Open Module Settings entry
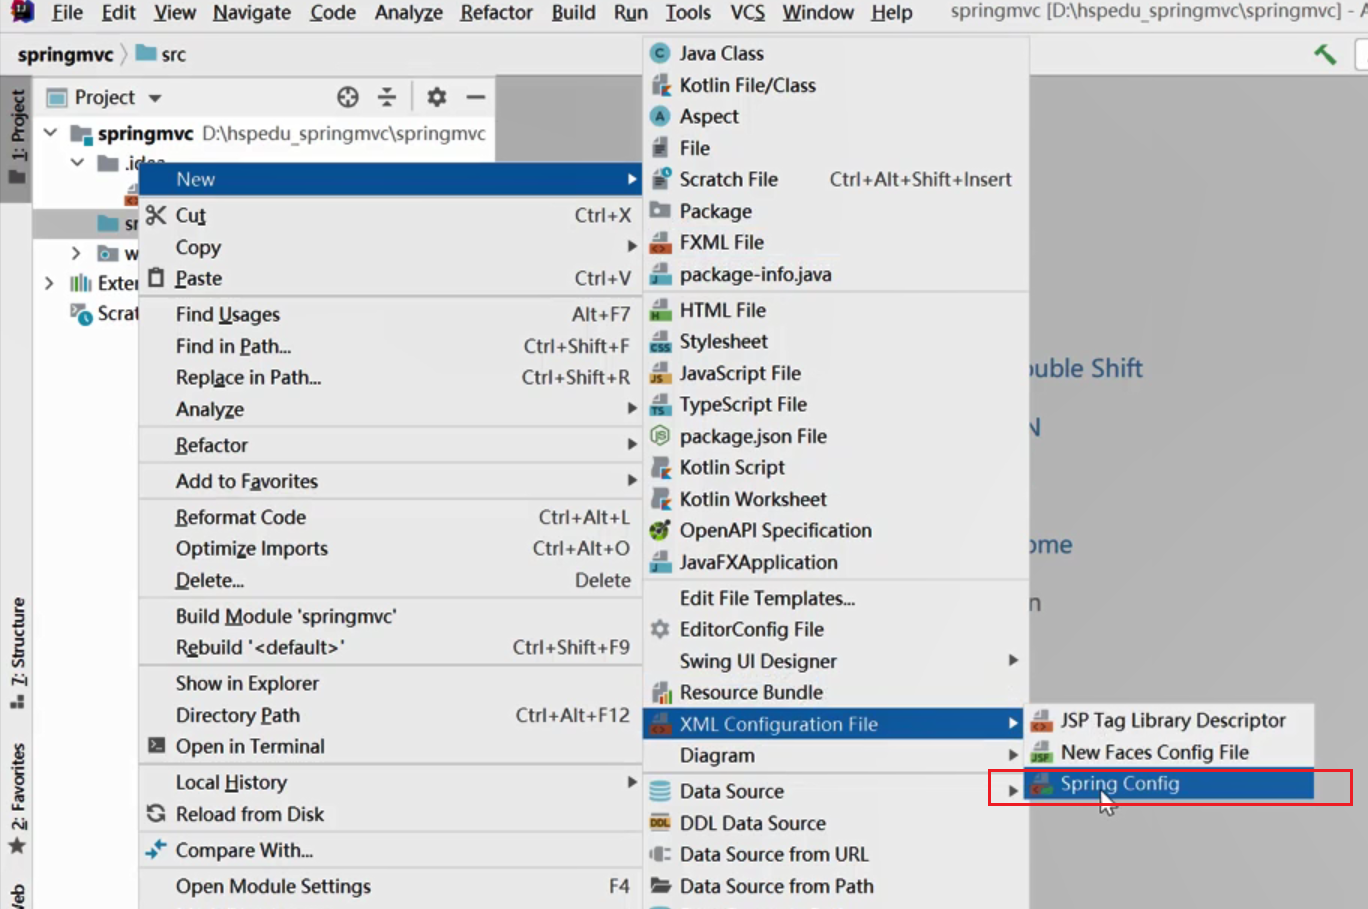The width and height of the screenshot is (1368, 909). click(390, 886)
